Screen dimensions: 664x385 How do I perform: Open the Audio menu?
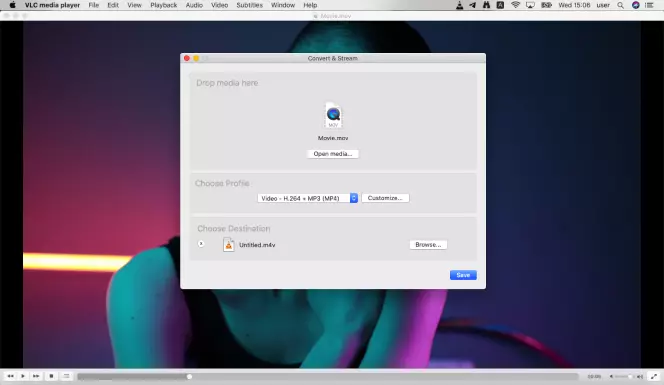pyautogui.click(x=194, y=5)
